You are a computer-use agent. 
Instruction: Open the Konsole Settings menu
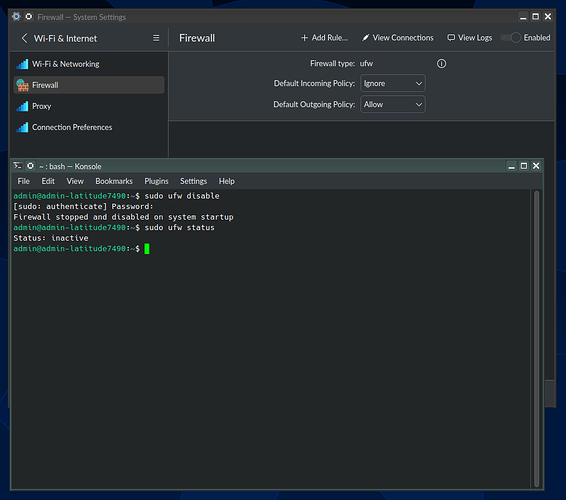click(193, 181)
